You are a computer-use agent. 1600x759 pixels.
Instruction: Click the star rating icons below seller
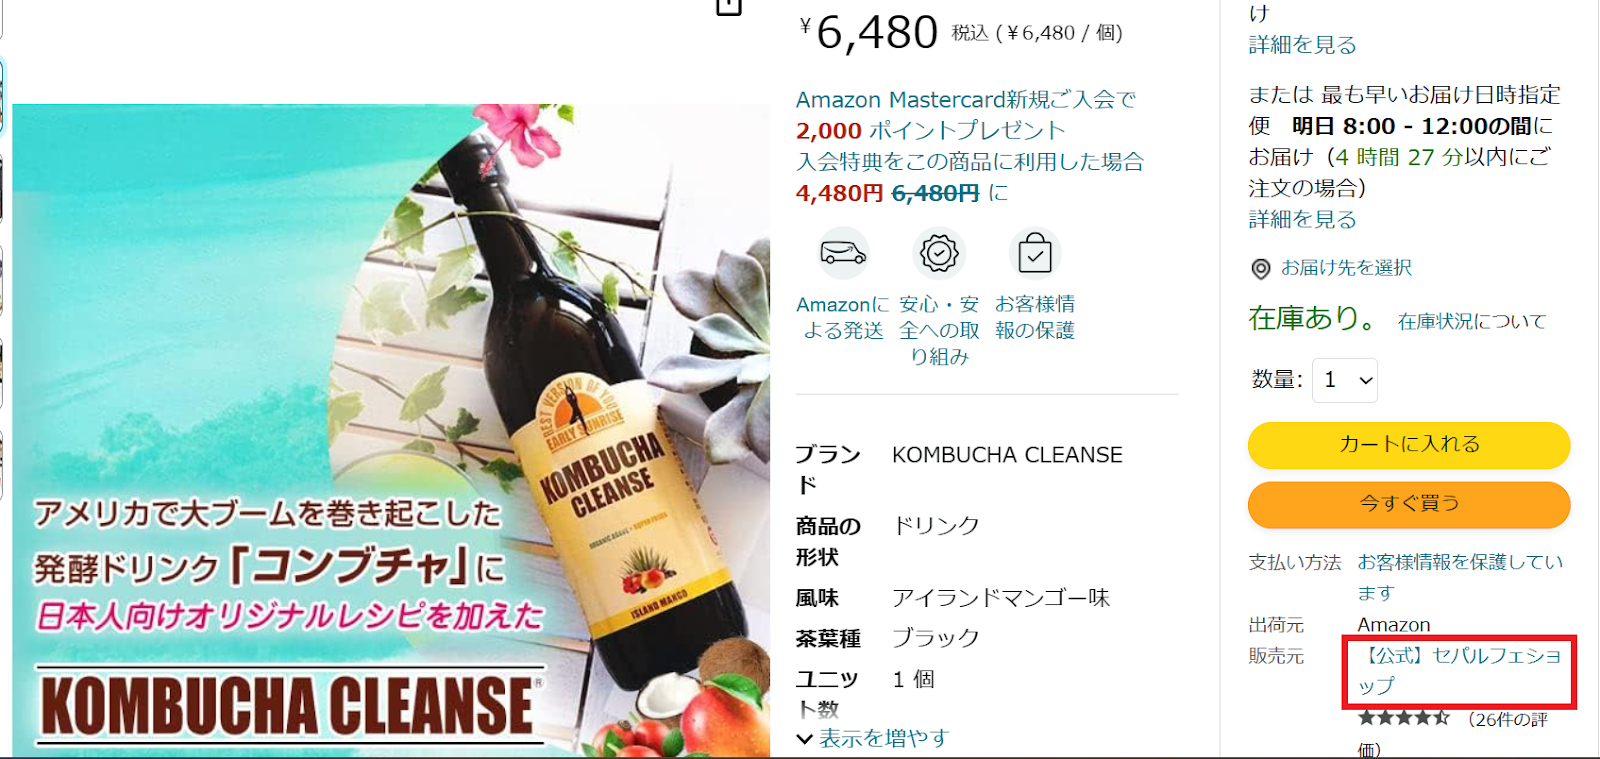tap(1403, 718)
